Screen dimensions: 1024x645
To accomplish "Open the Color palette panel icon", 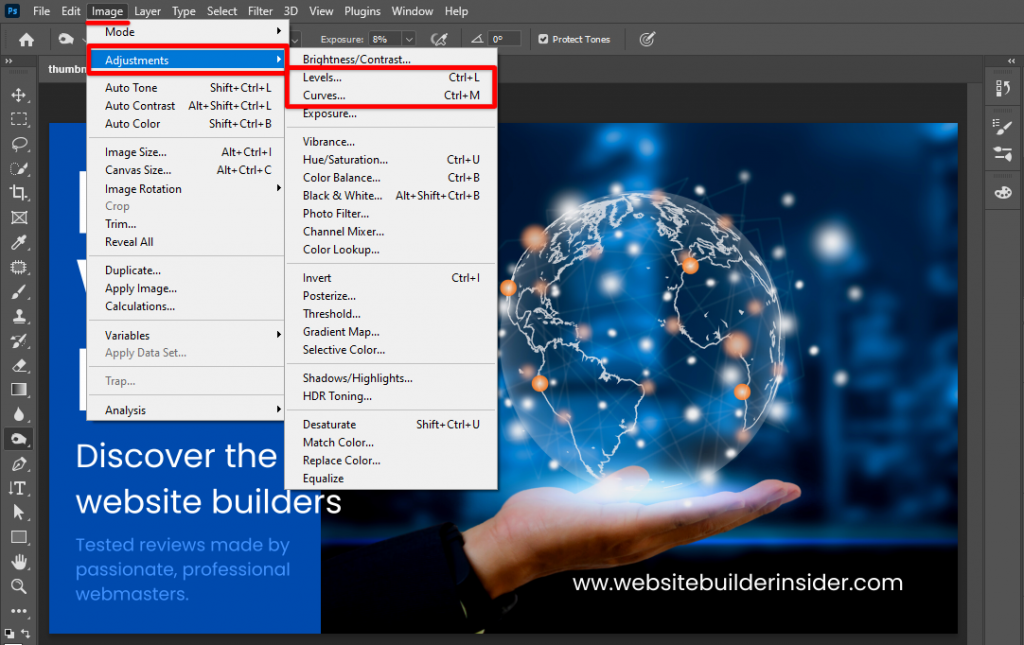I will 1002,191.
